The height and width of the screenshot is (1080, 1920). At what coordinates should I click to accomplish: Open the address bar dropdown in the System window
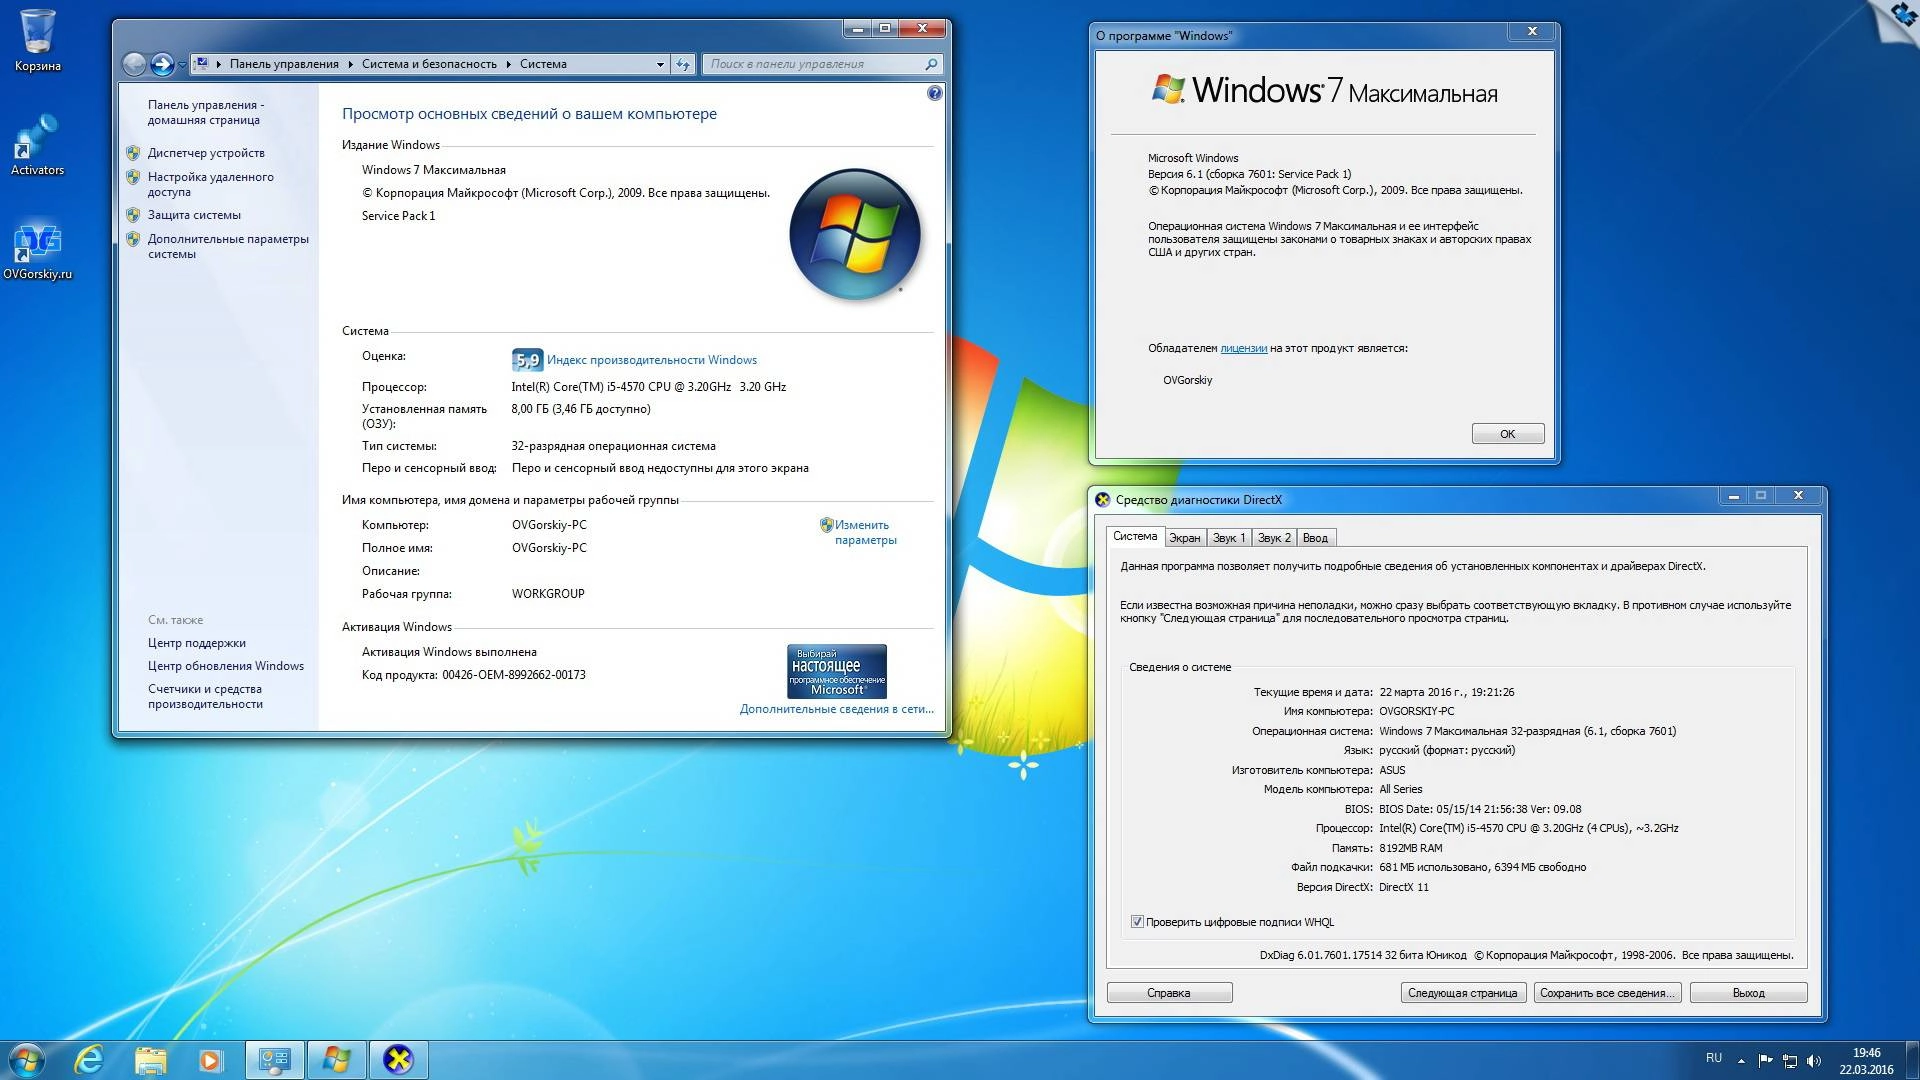click(x=658, y=63)
